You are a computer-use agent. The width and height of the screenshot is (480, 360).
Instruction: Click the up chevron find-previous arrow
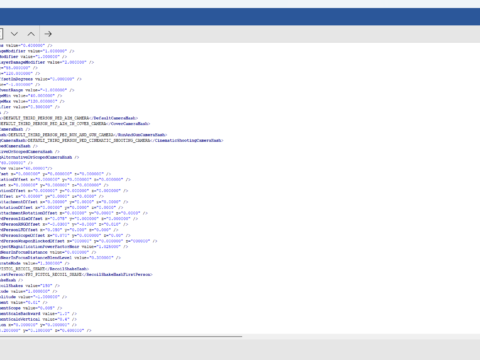pos(31,34)
